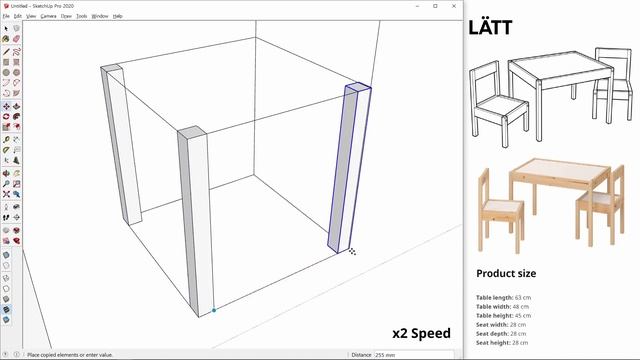
Task: Click the Previous view tool
Action: pyautogui.click(x=16, y=194)
